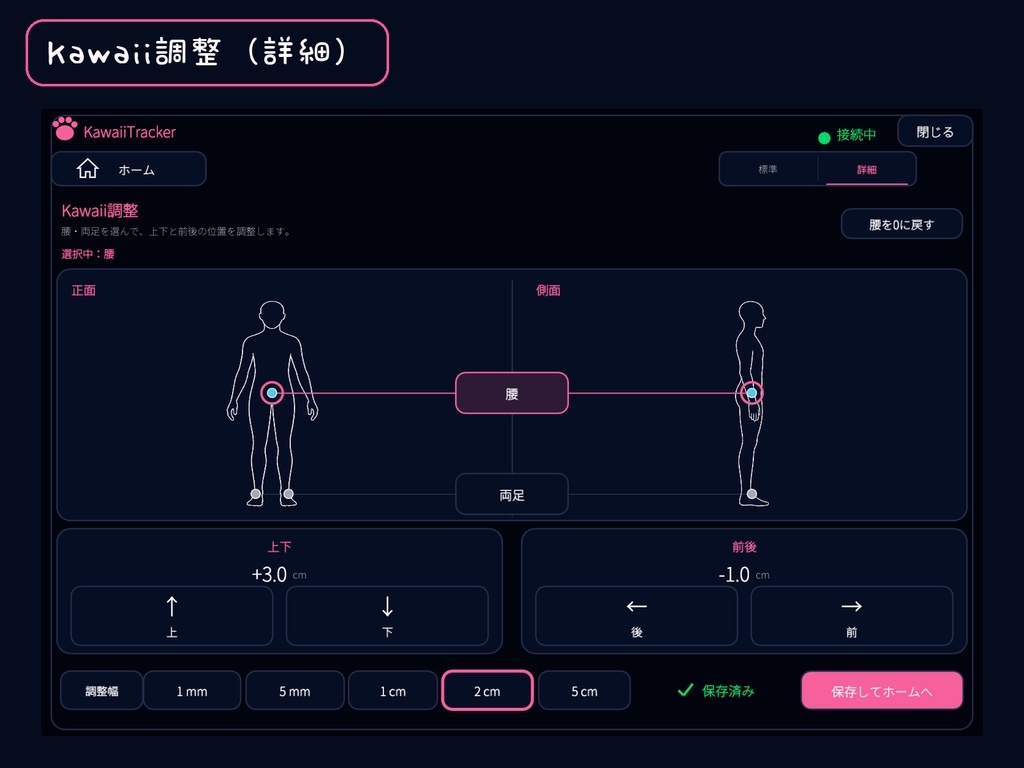Set adjustment step to 5 mm
This screenshot has height=768, width=1024.
click(x=295, y=691)
